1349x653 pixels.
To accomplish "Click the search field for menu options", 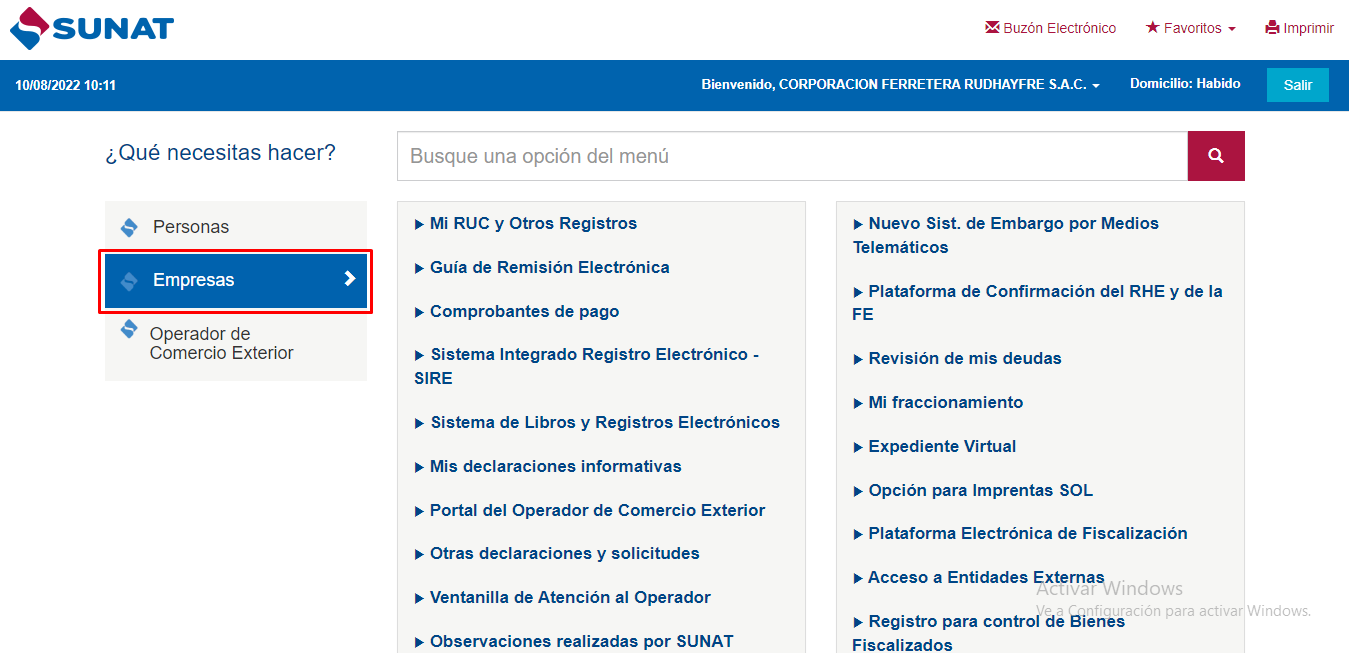I will click(792, 156).
